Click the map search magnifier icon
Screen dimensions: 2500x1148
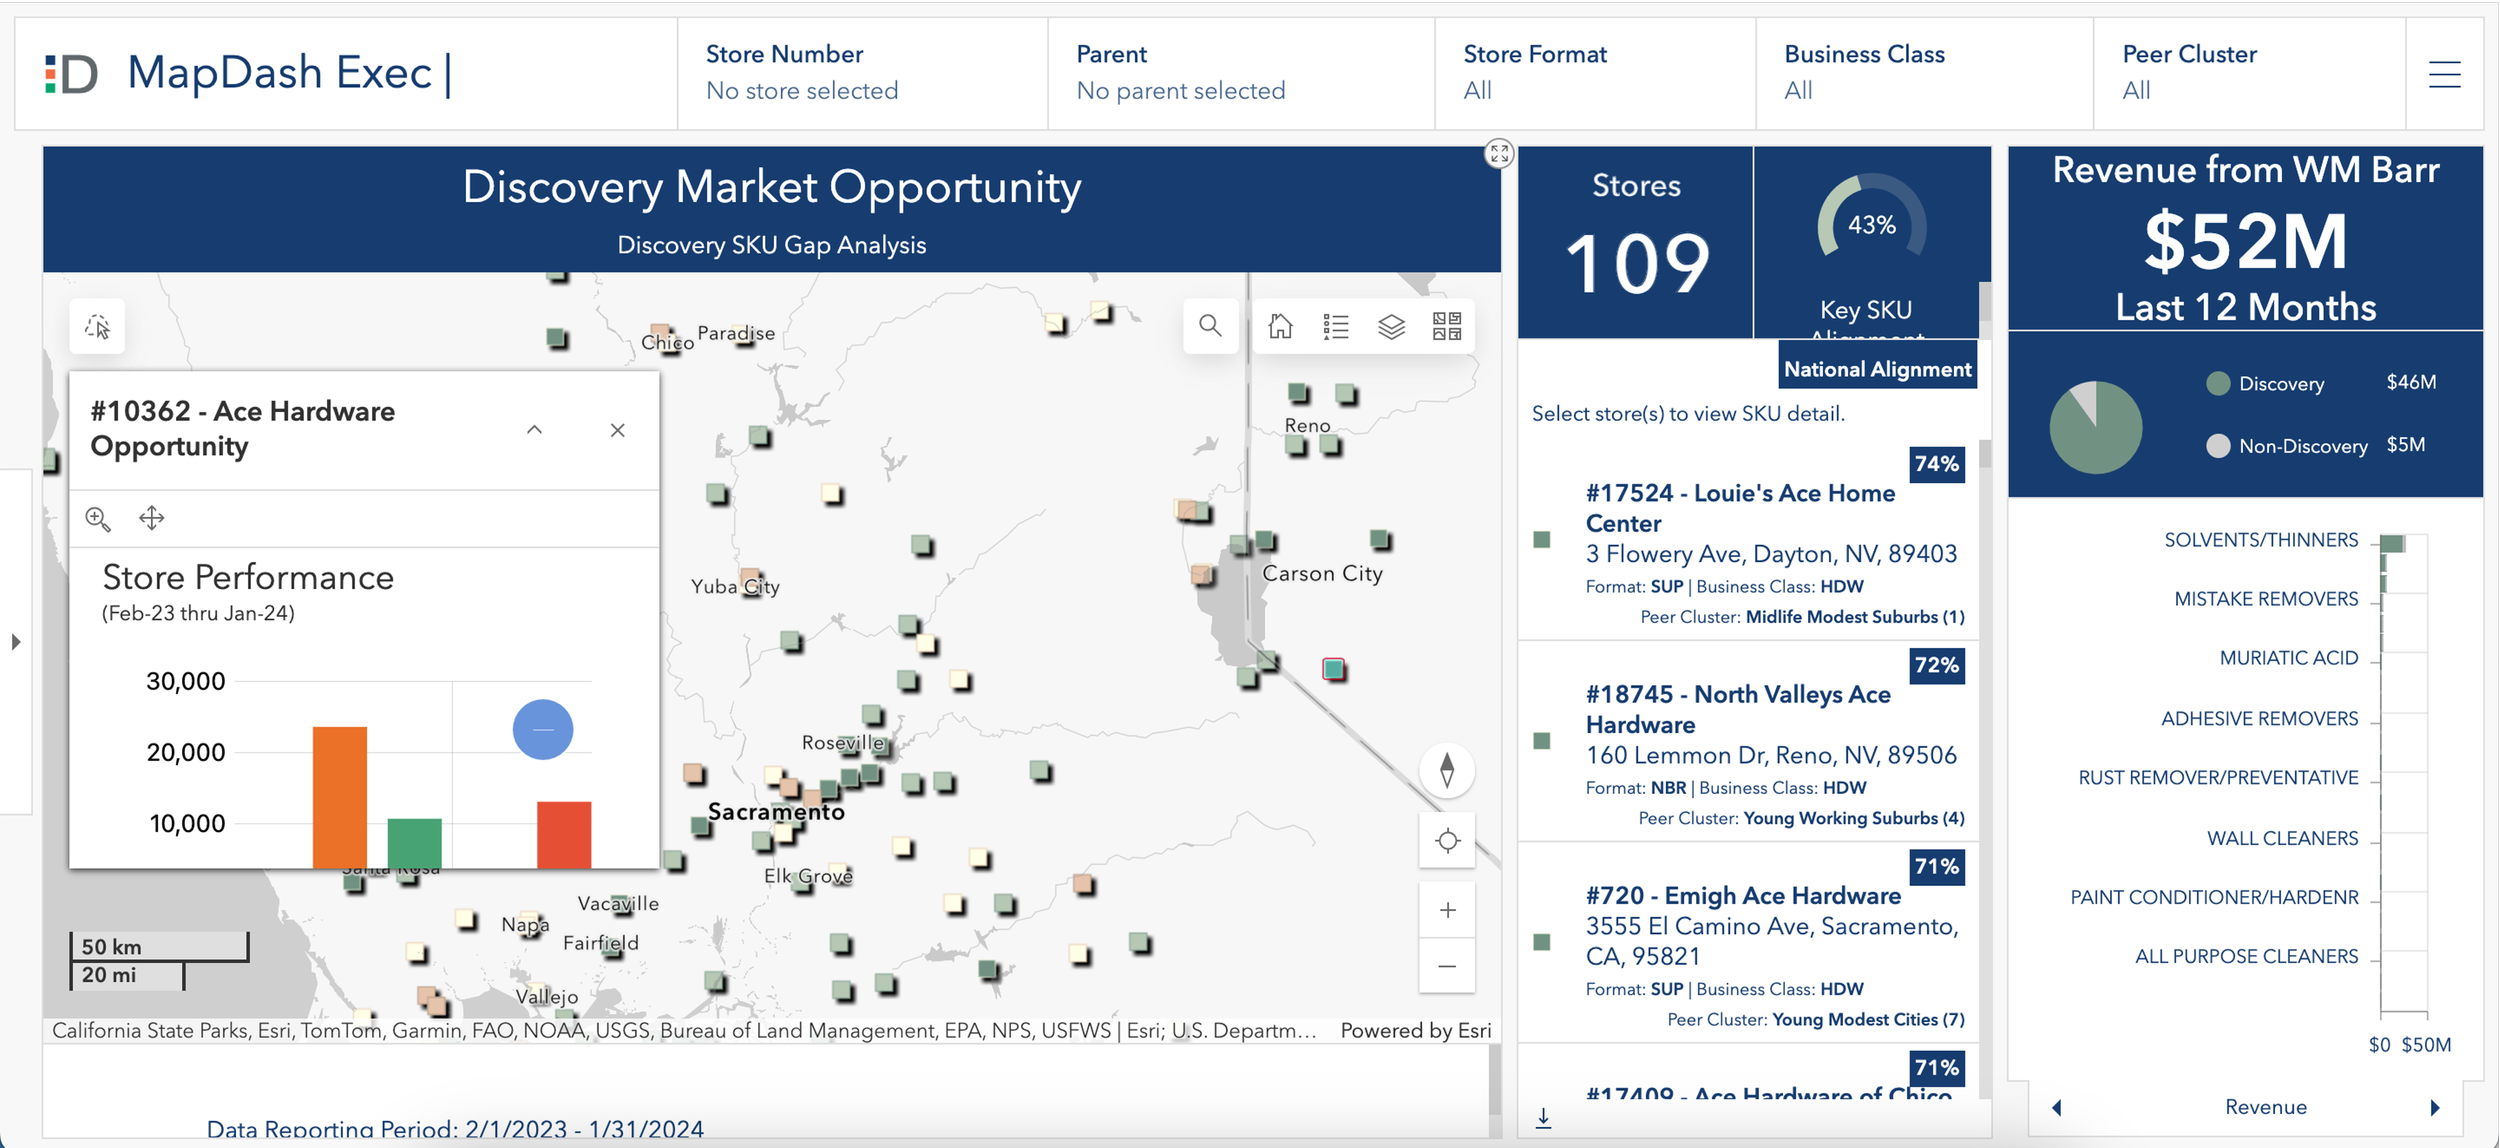(1210, 326)
